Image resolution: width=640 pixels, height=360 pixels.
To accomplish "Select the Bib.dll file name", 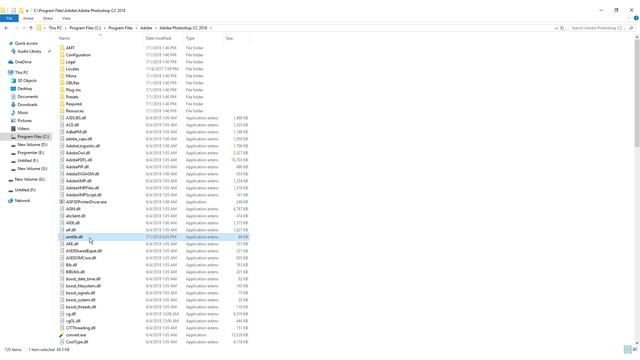I will pos(71,265).
